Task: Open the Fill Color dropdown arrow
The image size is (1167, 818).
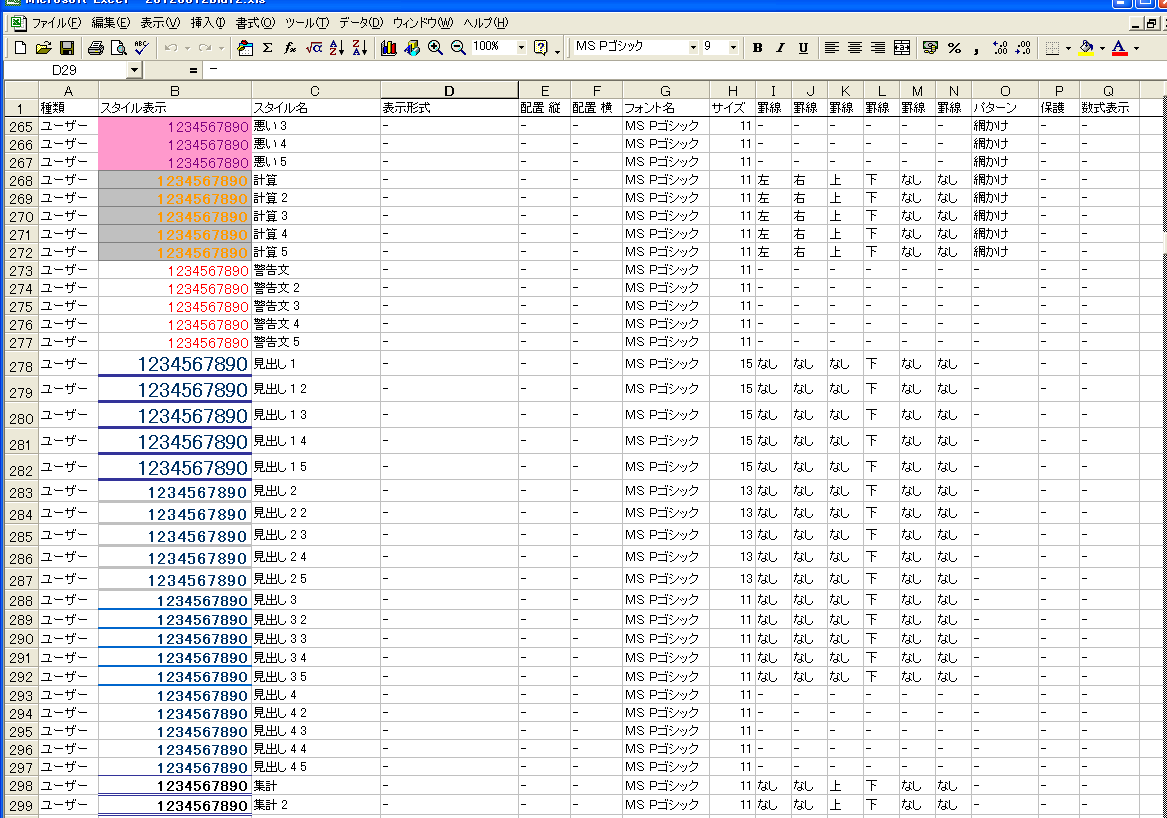Action: click(1102, 48)
